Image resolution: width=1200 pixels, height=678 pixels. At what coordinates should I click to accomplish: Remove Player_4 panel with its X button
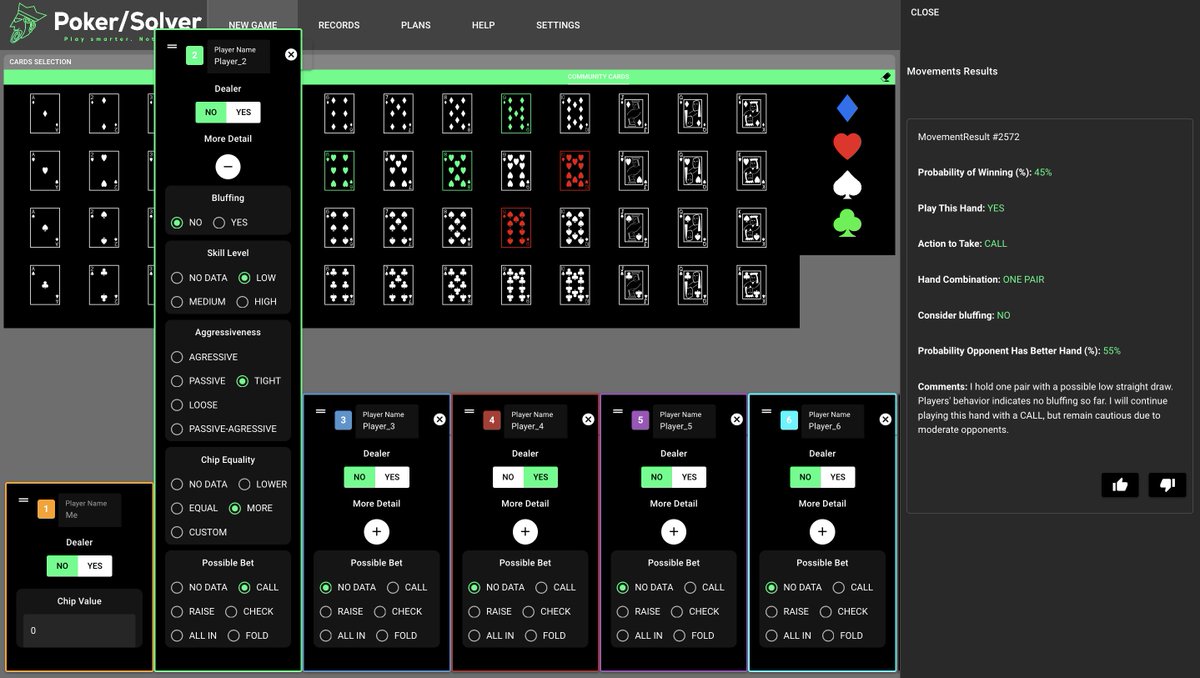(588, 420)
